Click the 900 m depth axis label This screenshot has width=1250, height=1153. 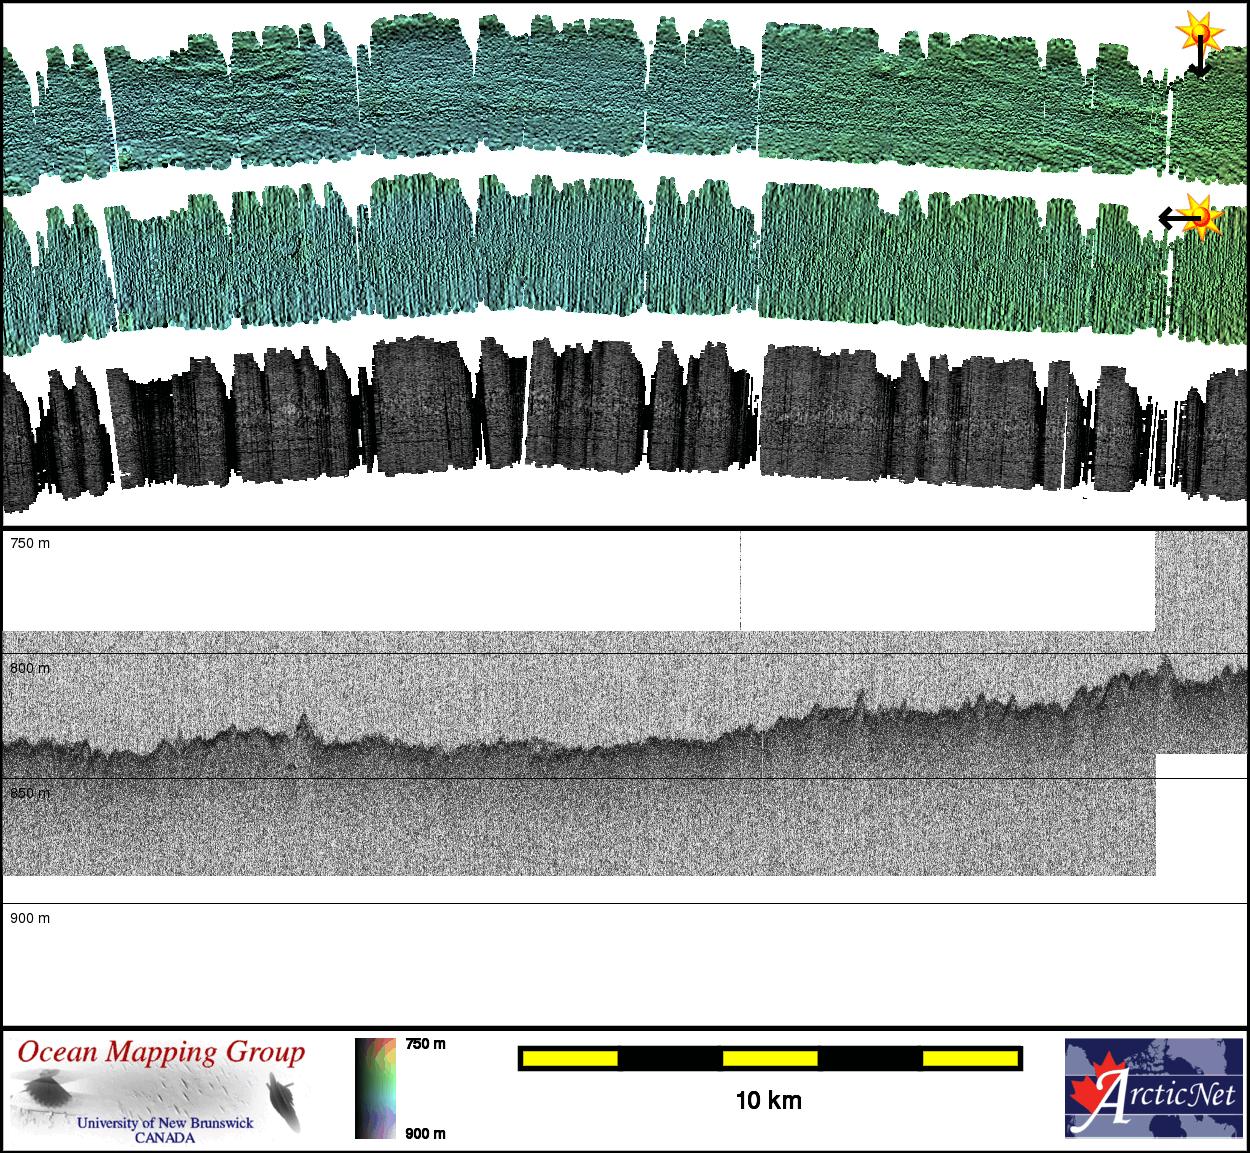pyautogui.click(x=30, y=918)
